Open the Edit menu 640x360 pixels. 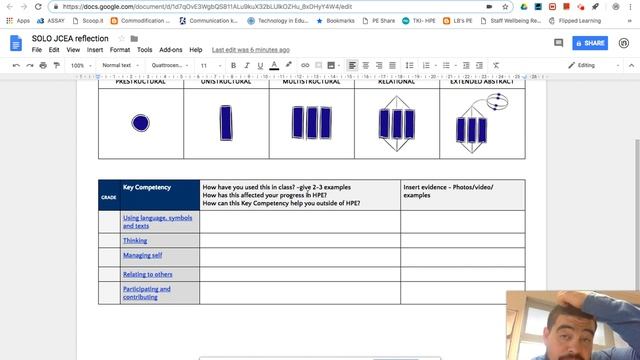54,50
